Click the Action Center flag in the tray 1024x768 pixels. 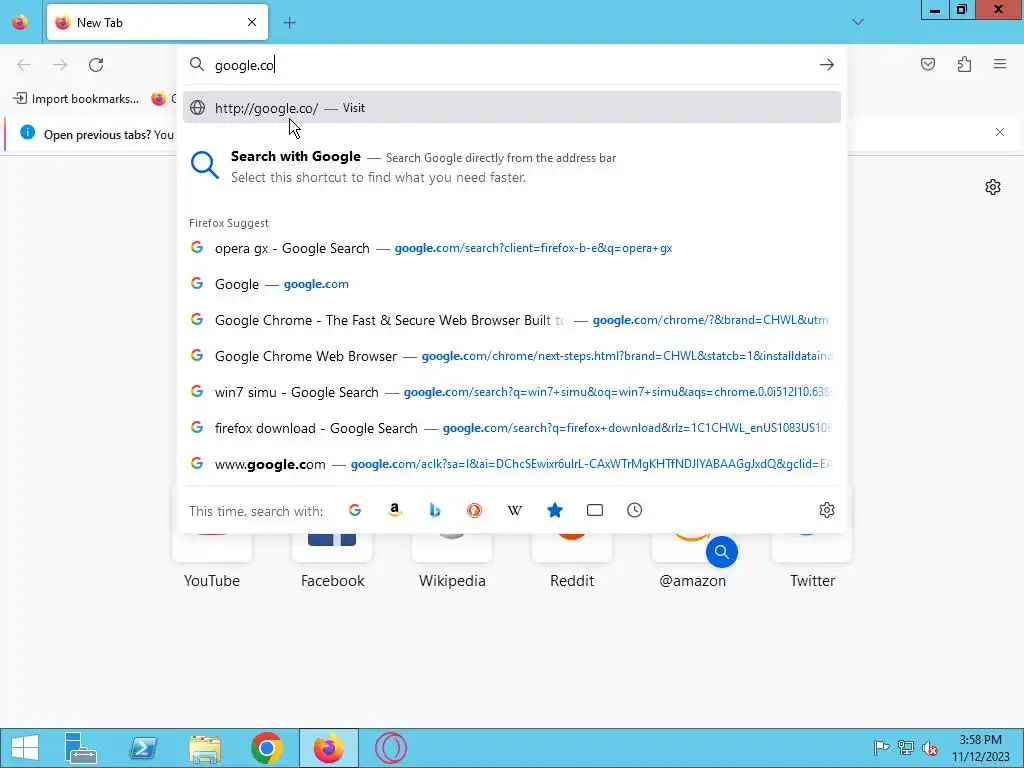pos(881,748)
